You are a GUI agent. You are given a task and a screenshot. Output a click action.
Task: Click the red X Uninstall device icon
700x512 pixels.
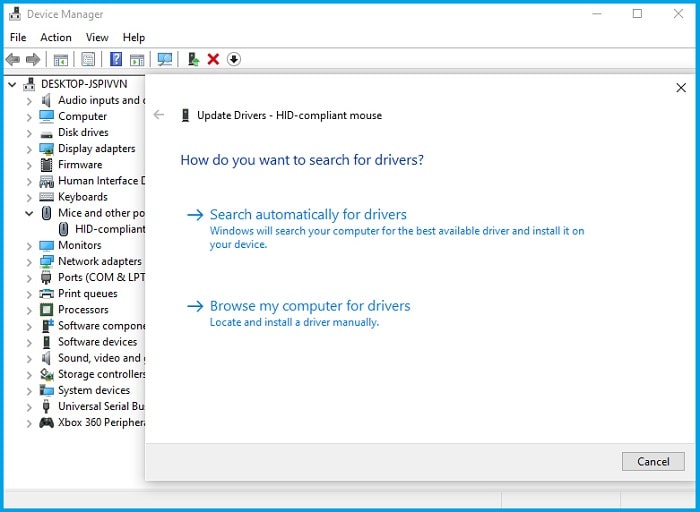click(213, 59)
